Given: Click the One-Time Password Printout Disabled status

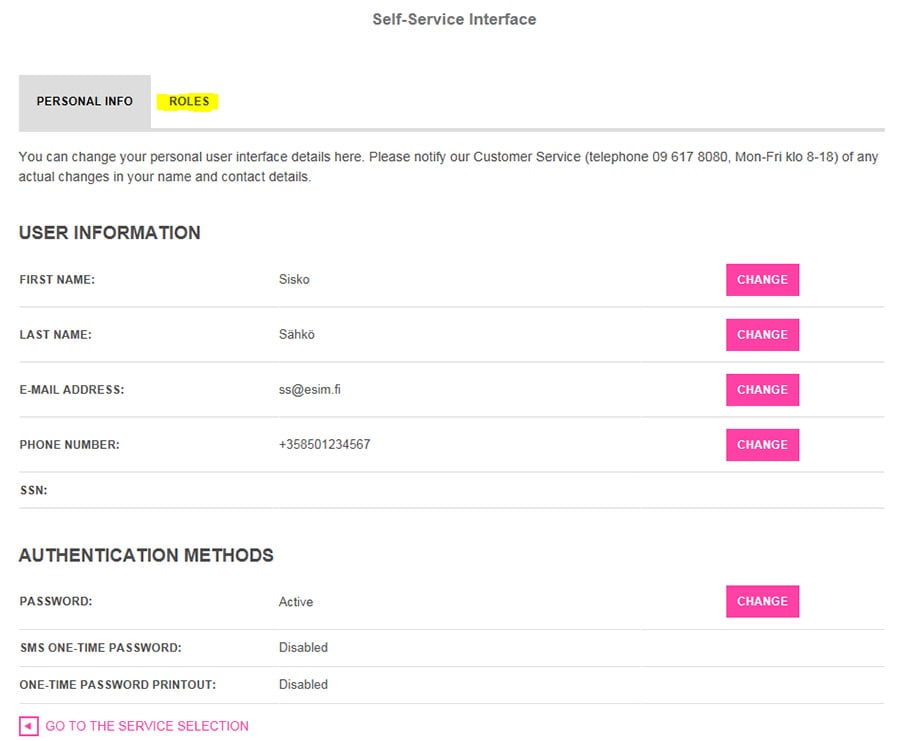Looking at the screenshot, I should (303, 685).
